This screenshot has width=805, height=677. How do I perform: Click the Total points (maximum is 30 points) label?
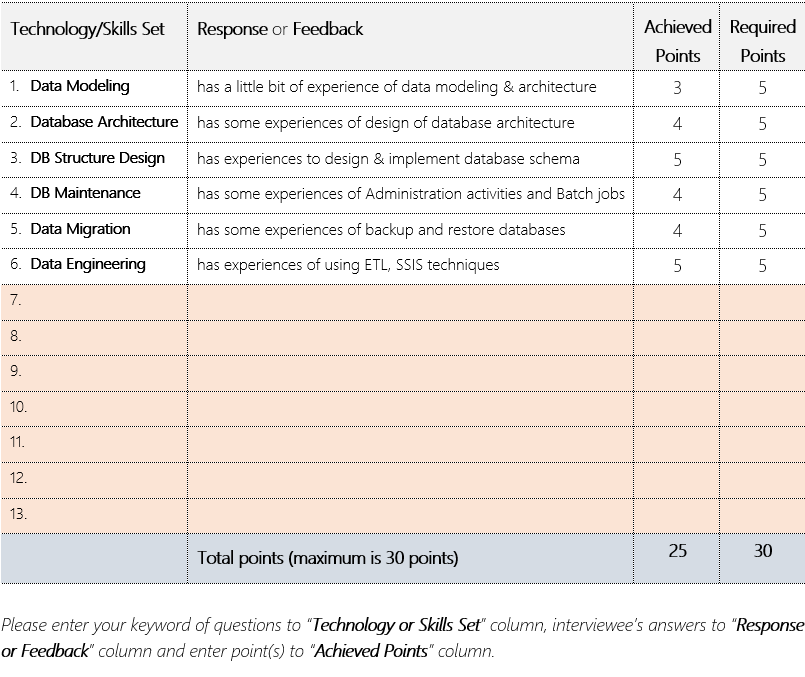pyautogui.click(x=328, y=558)
